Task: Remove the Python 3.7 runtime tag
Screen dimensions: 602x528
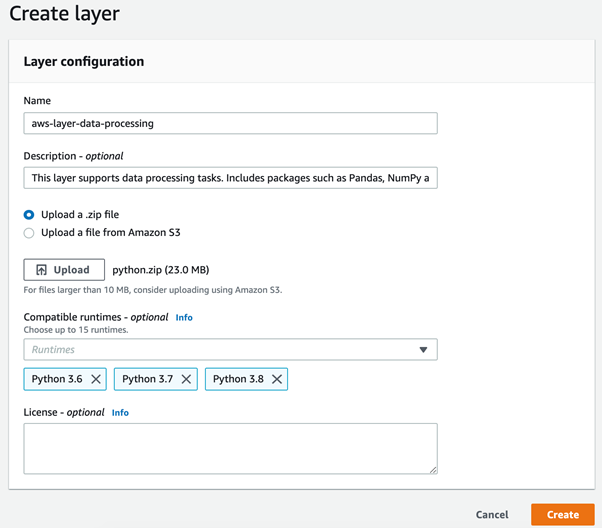Action: click(x=186, y=379)
